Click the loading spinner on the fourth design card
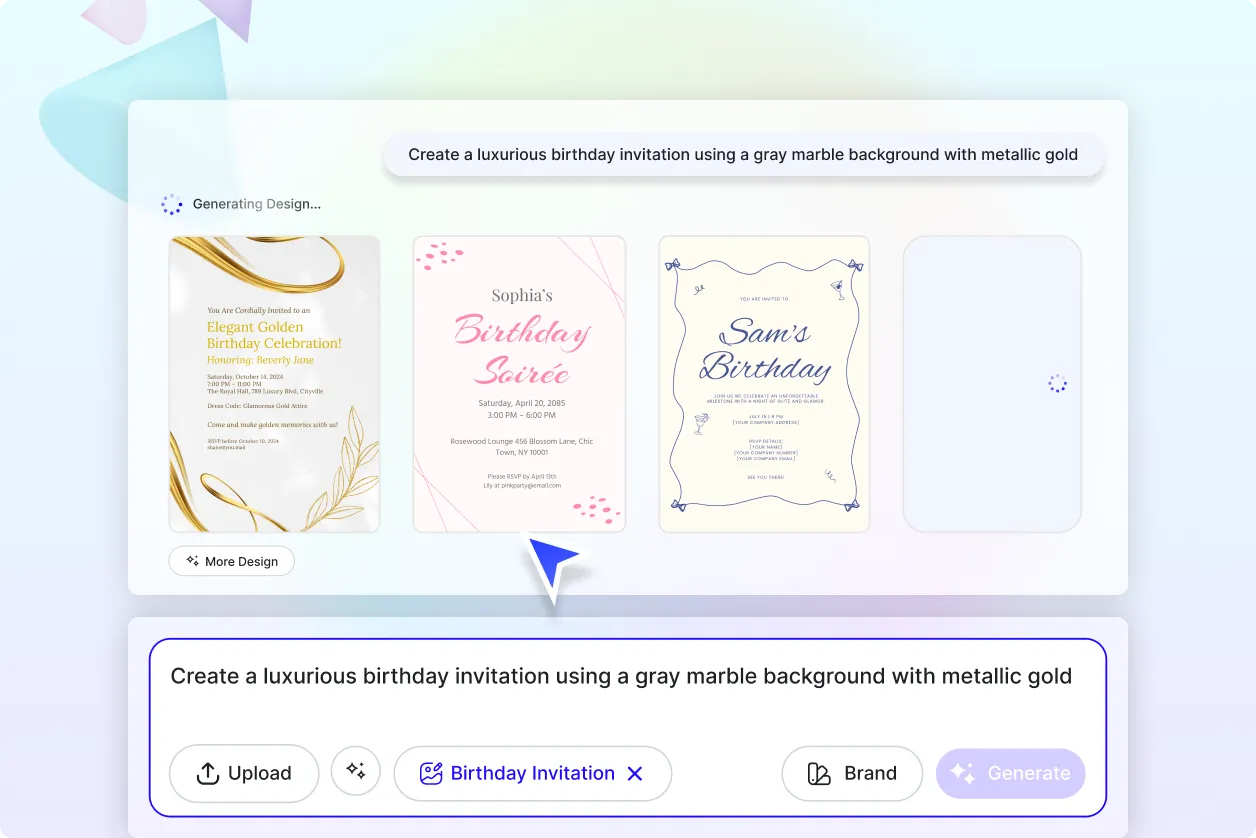The width and height of the screenshot is (1256, 838). (x=1056, y=383)
